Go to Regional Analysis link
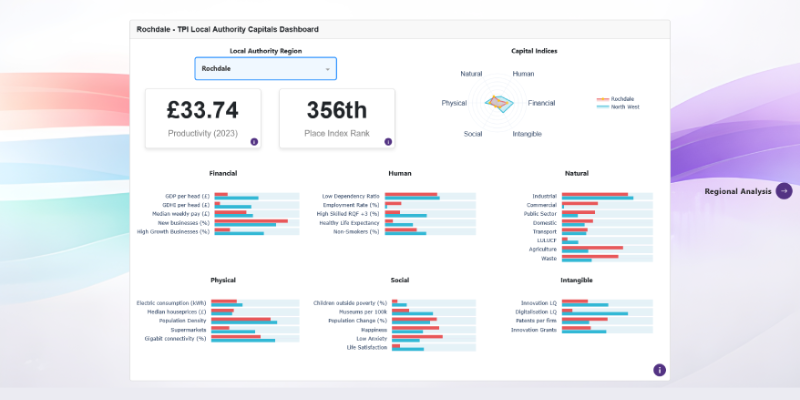 (x=738, y=191)
